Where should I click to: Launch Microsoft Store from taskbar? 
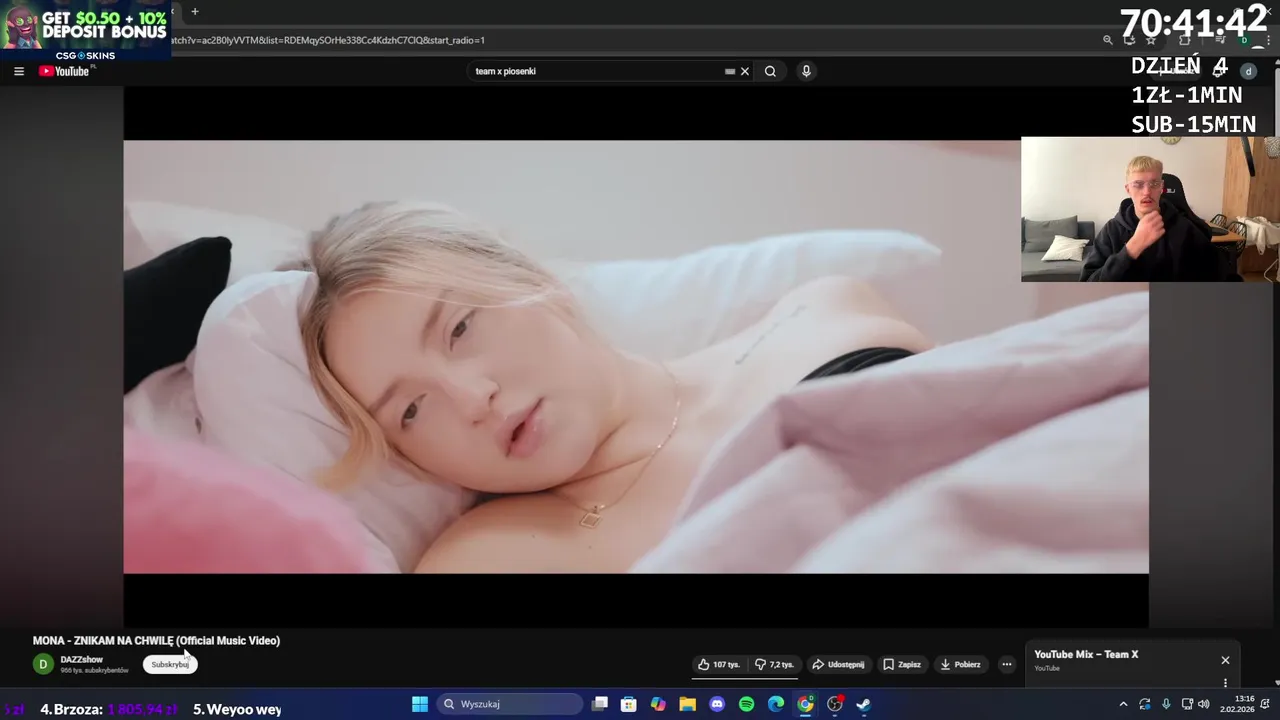pos(629,704)
